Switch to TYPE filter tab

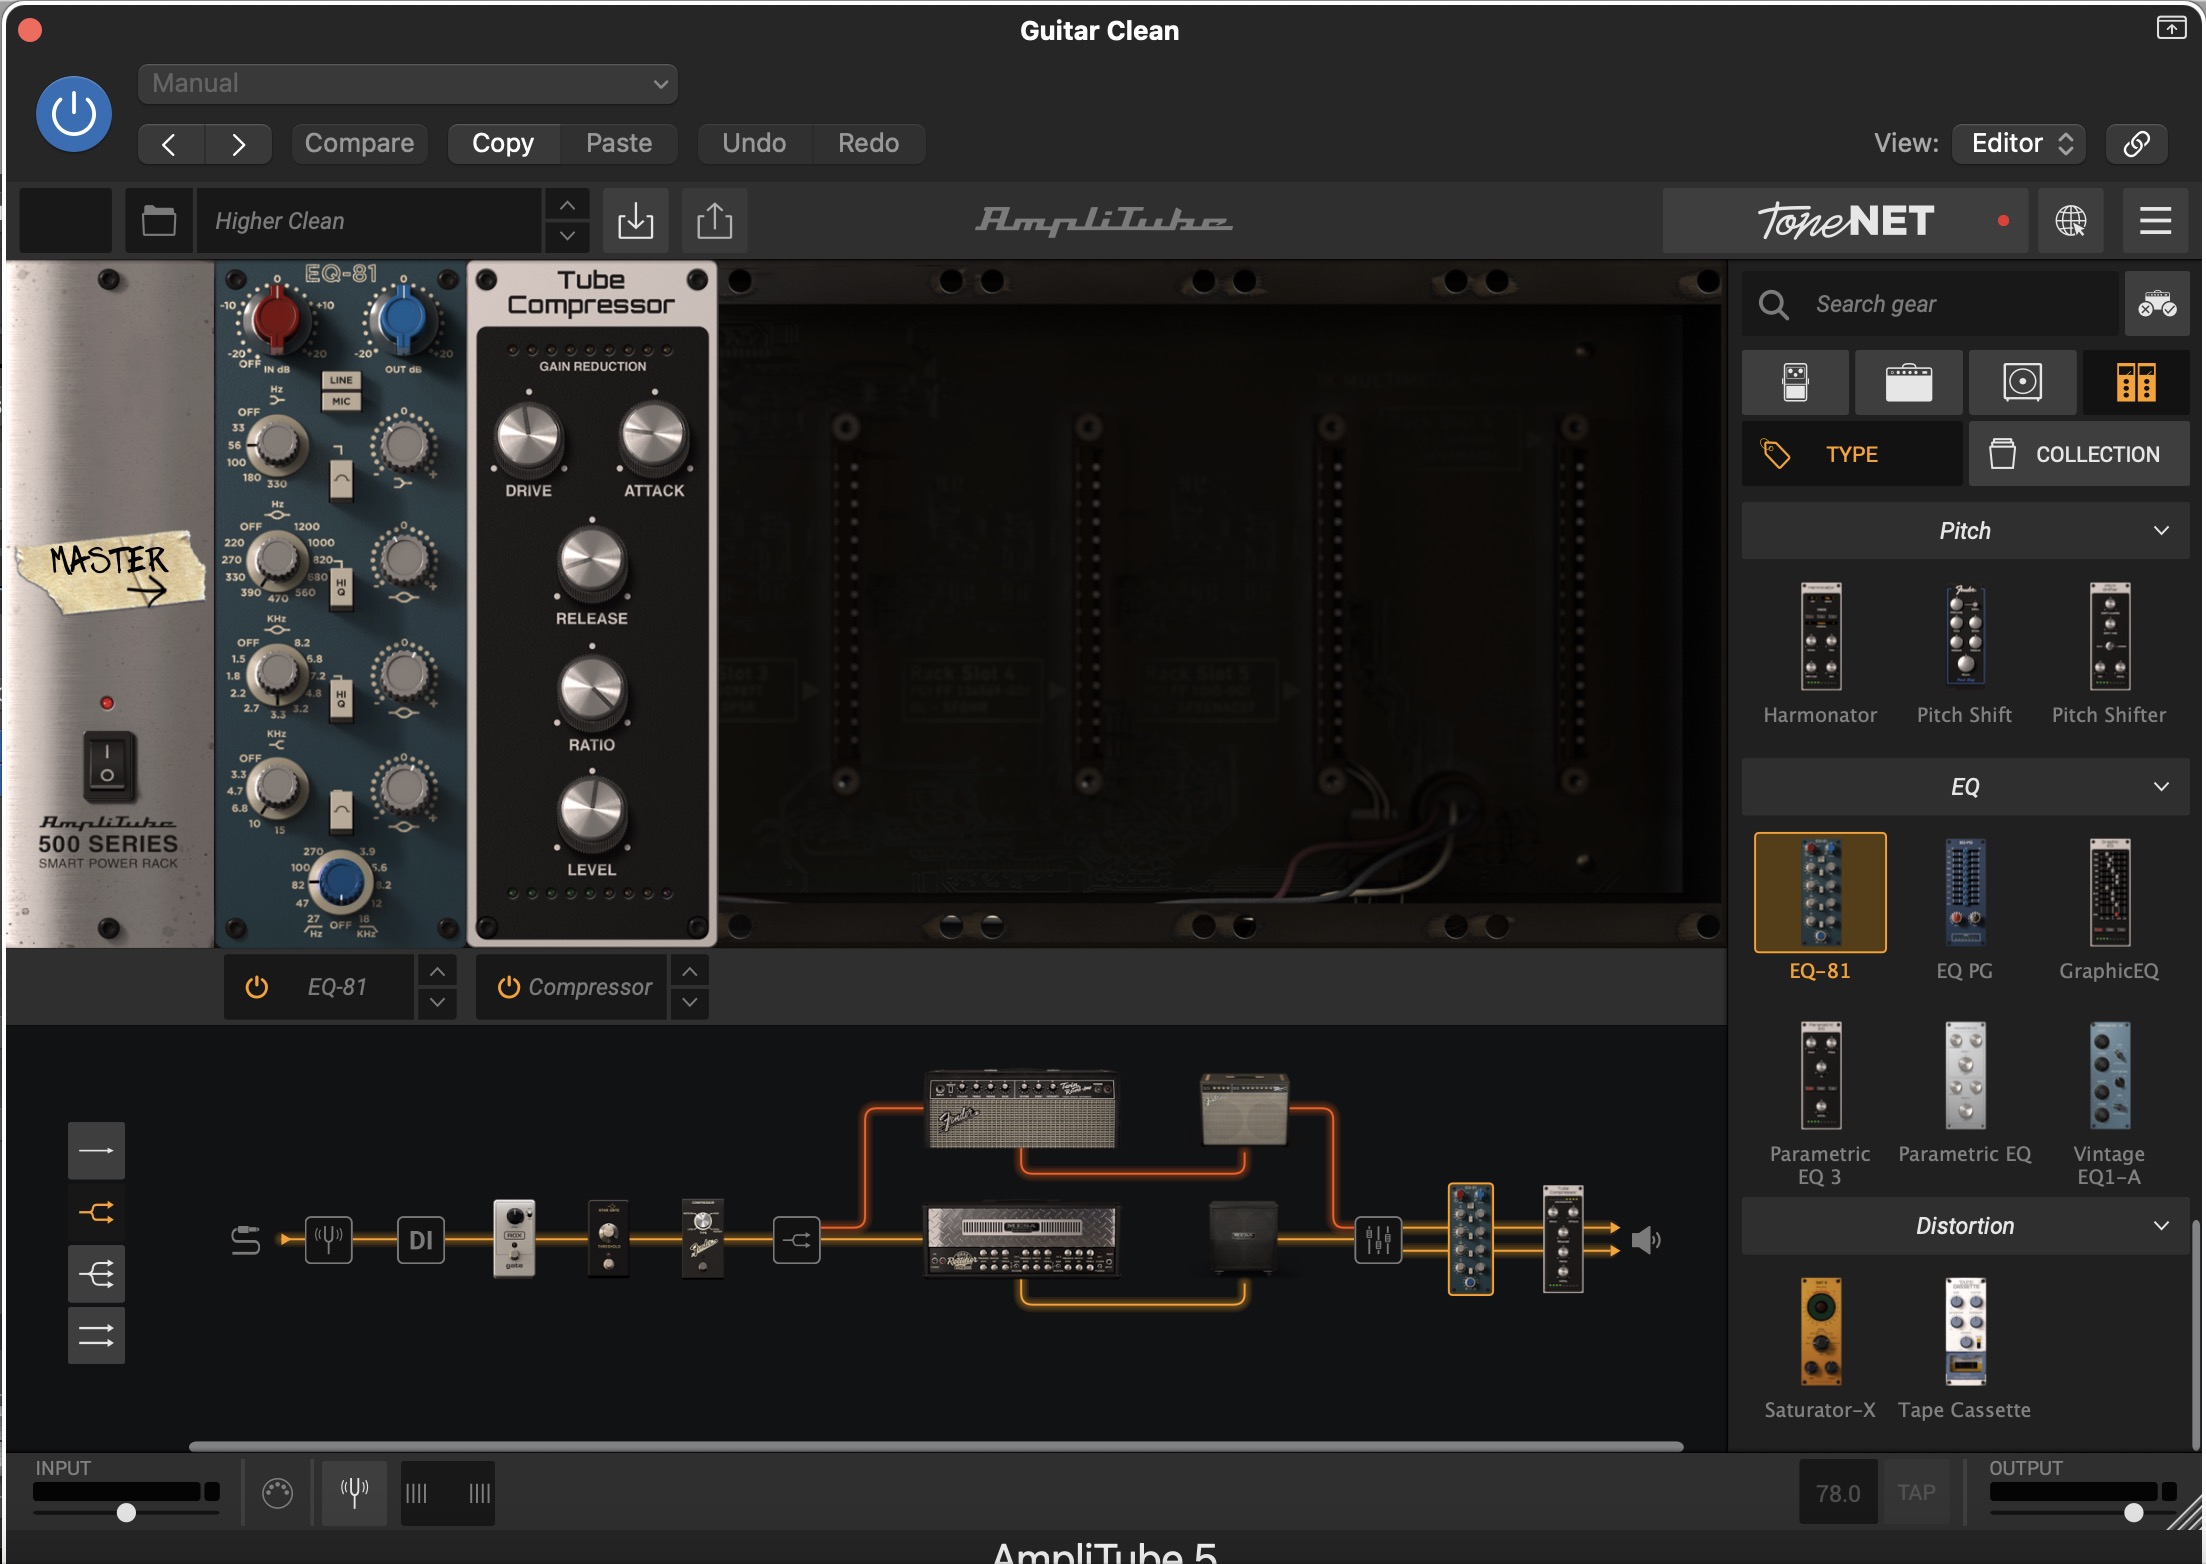click(1851, 454)
